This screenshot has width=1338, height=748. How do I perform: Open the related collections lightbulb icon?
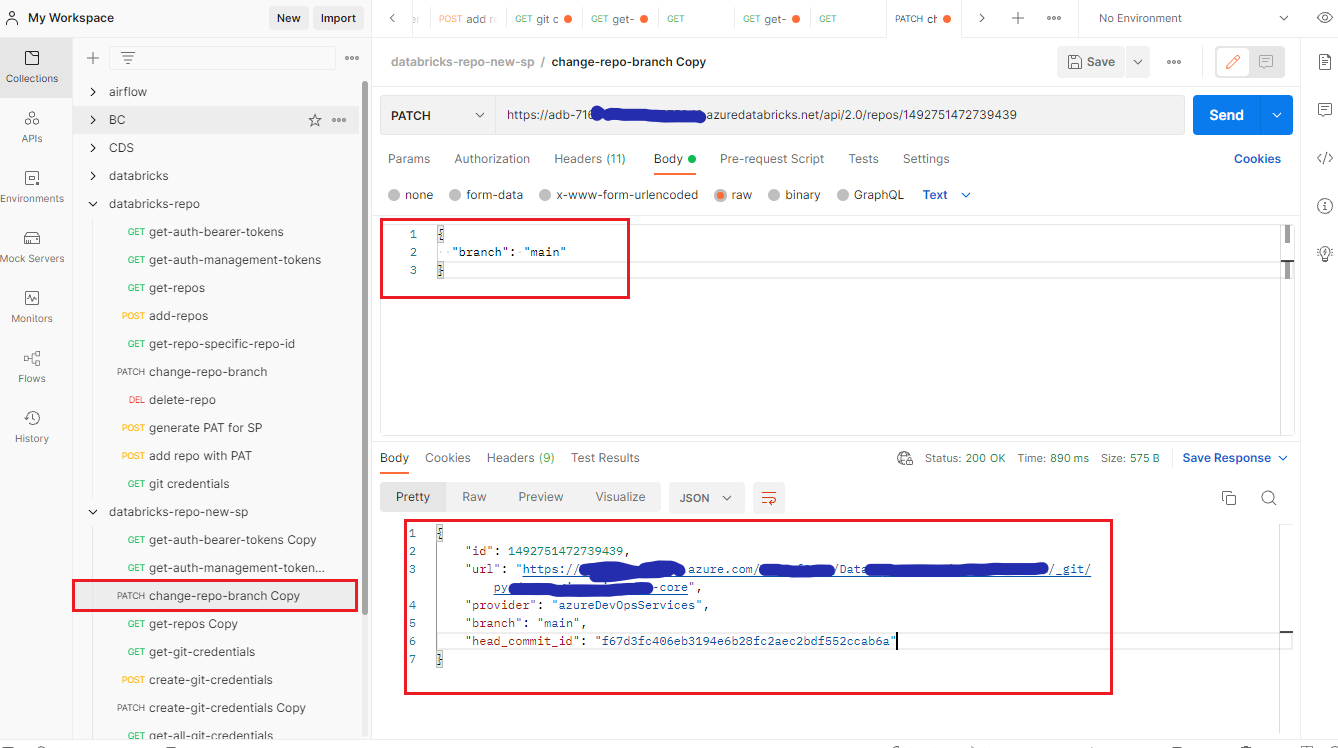pos(1324,253)
